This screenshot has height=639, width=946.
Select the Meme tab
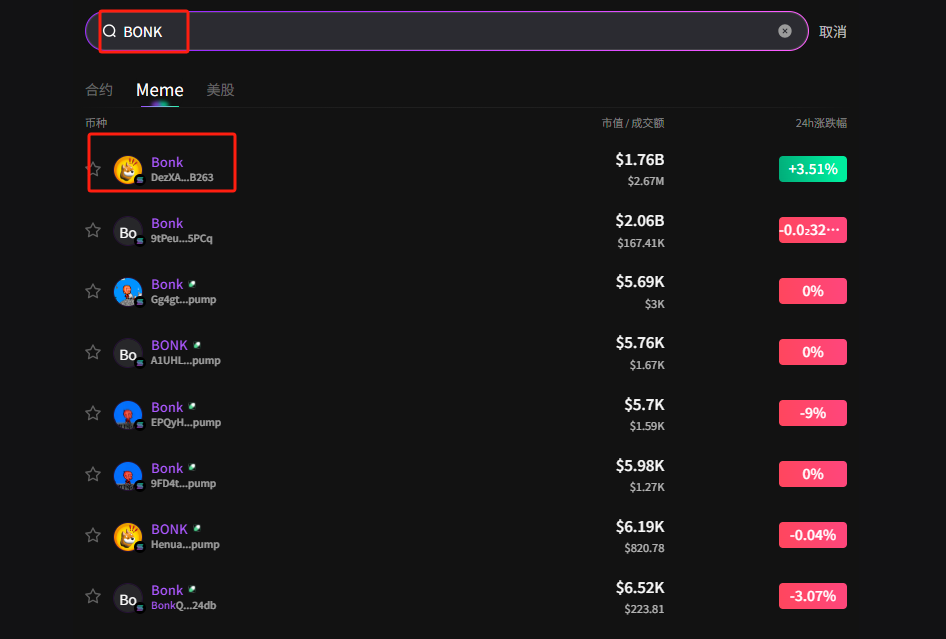pyautogui.click(x=160, y=90)
